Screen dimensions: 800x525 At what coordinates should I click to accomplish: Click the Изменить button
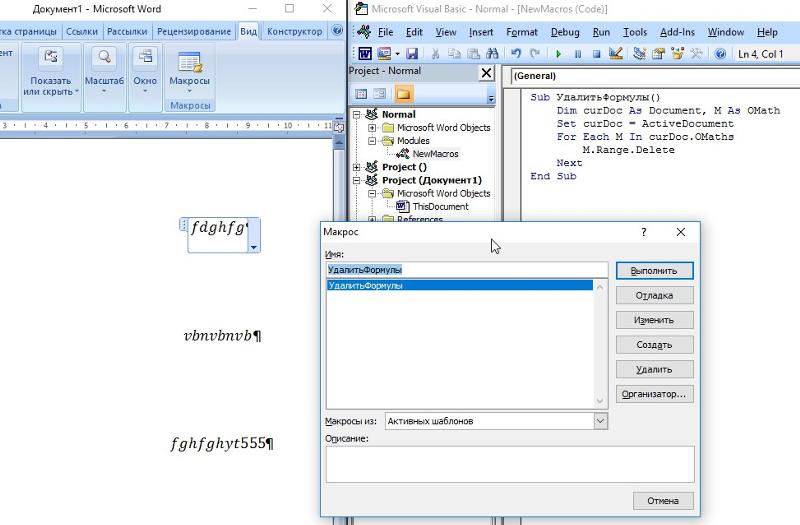654,320
